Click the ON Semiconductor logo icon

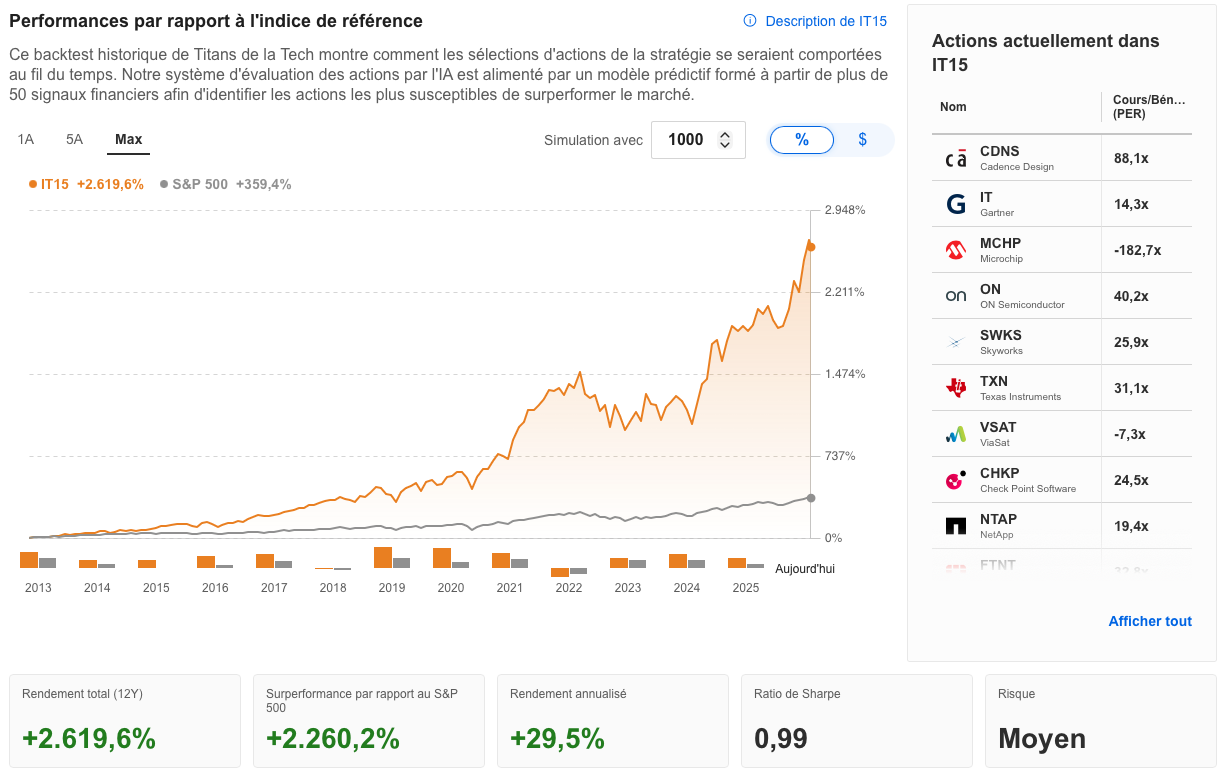coord(956,297)
